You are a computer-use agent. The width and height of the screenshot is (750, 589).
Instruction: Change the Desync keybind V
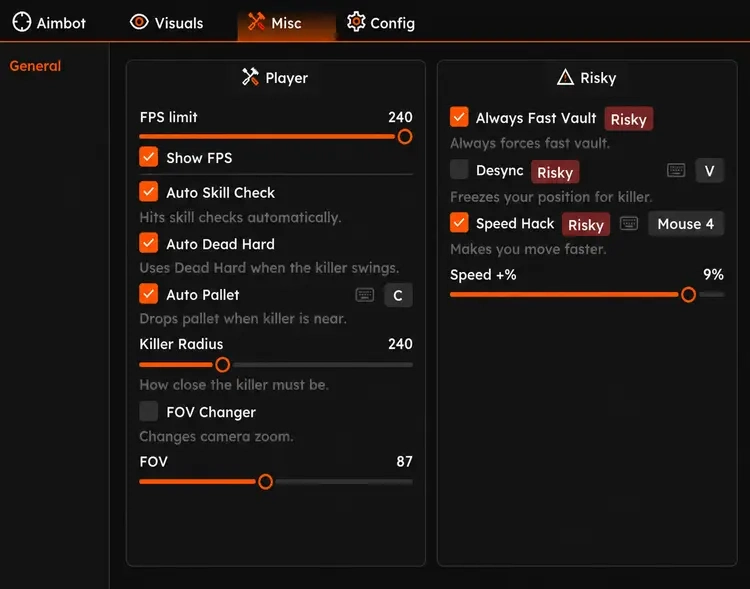pos(709,171)
